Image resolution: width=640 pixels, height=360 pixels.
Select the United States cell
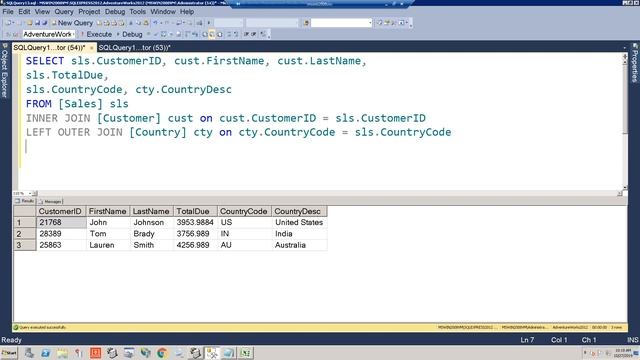(x=299, y=222)
